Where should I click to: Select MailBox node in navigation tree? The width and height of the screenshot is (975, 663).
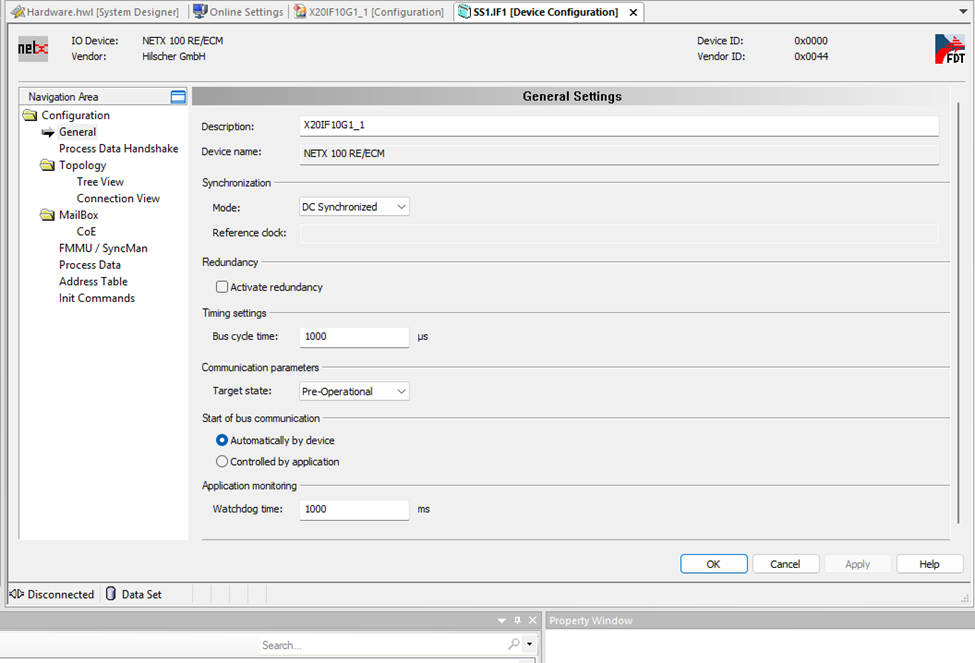click(78, 215)
